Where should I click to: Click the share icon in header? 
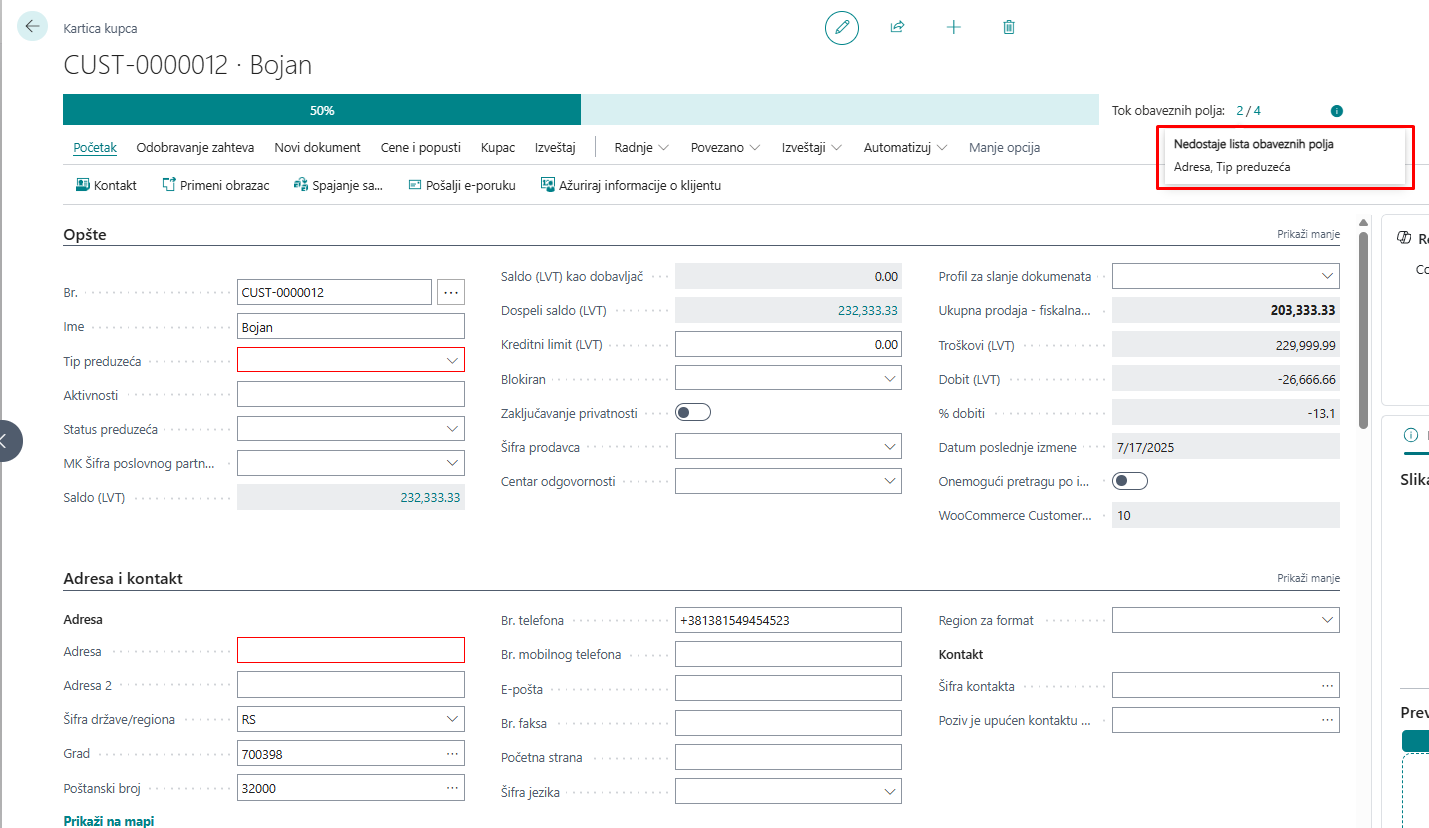[897, 28]
